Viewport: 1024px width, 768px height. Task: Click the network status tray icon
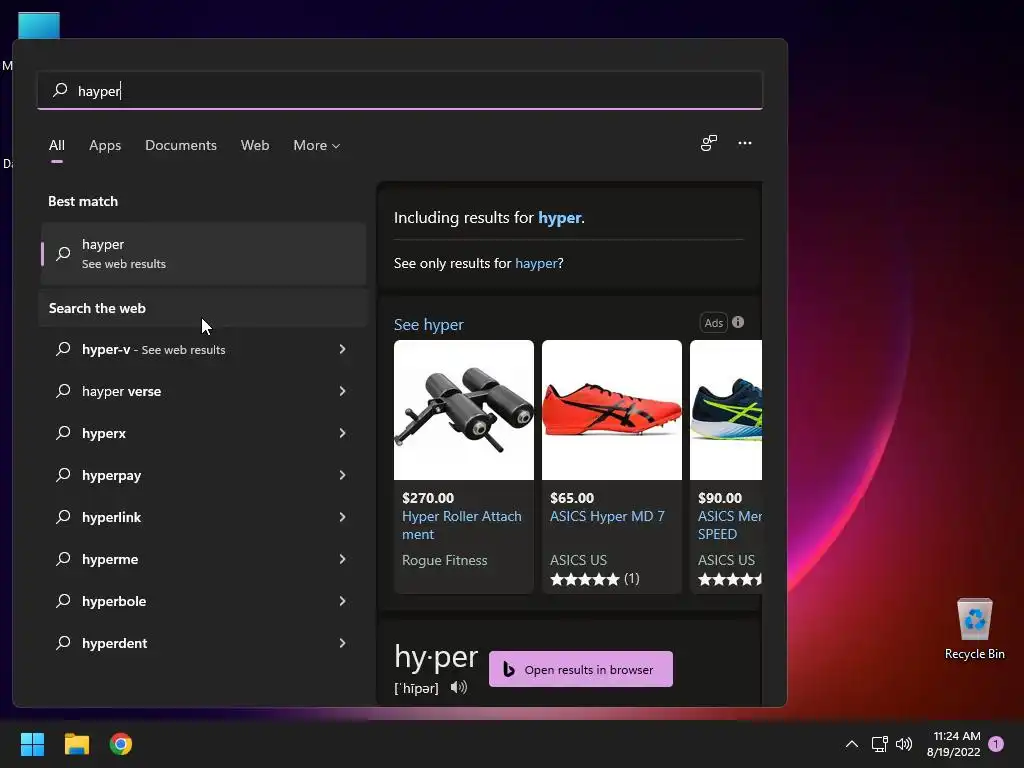pyautogui.click(x=879, y=744)
